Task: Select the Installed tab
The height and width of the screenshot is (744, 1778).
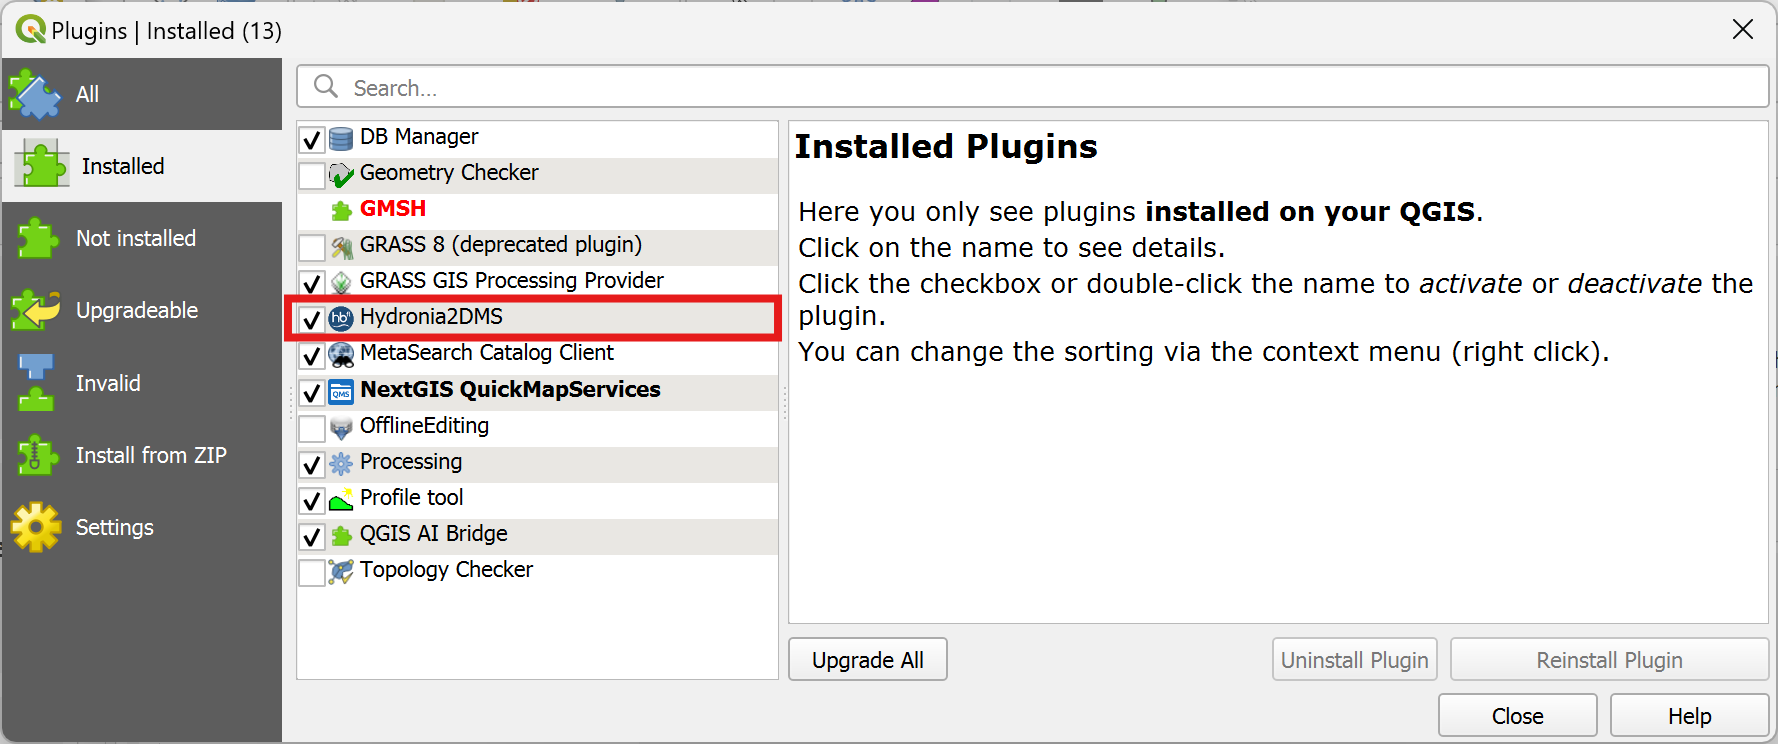Action: click(x=142, y=166)
